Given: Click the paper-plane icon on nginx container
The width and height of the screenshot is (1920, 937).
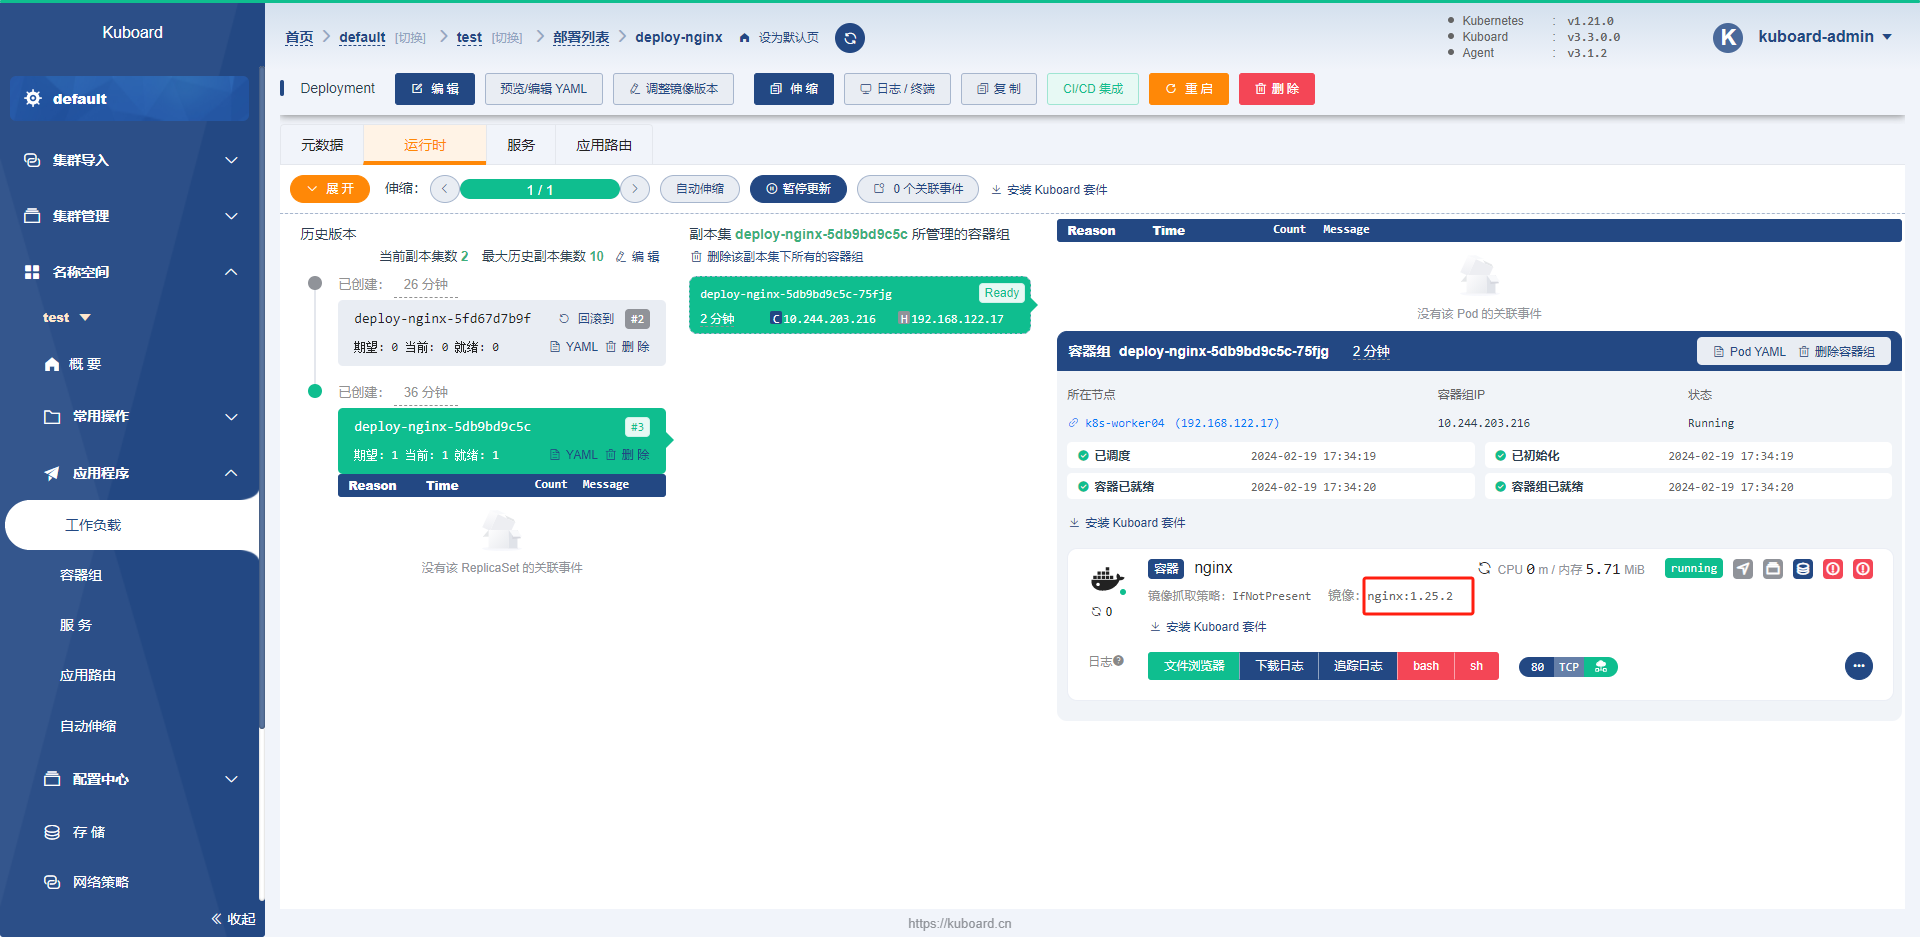Looking at the screenshot, I should (x=1743, y=569).
